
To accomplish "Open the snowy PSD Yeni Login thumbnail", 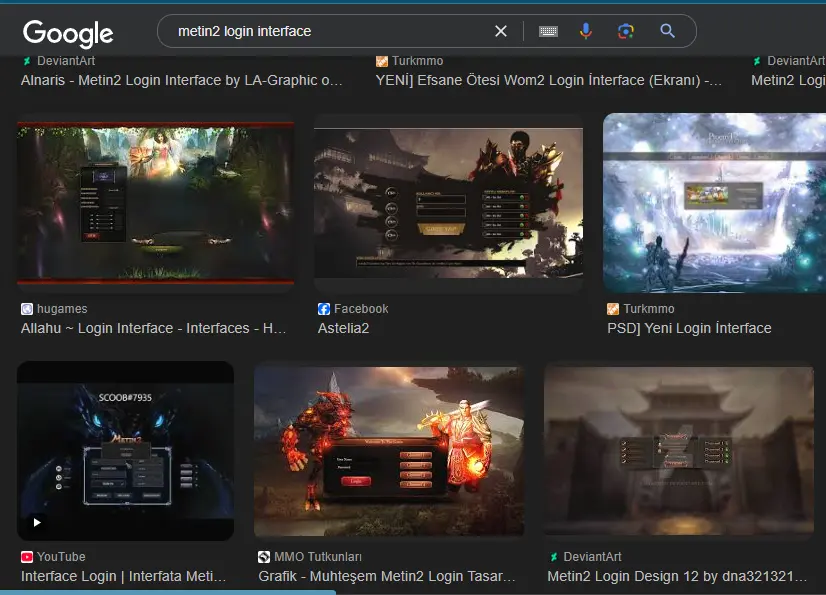I will click(714, 203).
